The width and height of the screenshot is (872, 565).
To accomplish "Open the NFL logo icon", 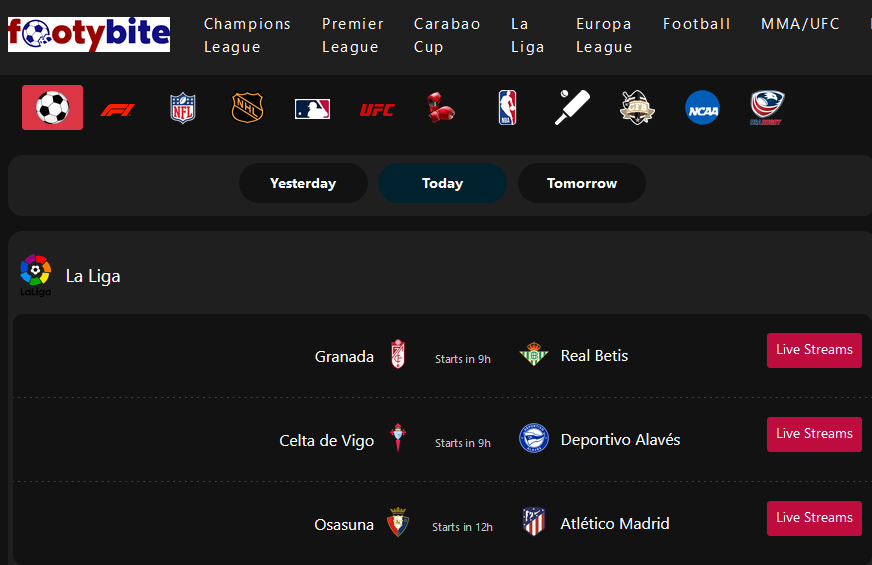I will [182, 108].
